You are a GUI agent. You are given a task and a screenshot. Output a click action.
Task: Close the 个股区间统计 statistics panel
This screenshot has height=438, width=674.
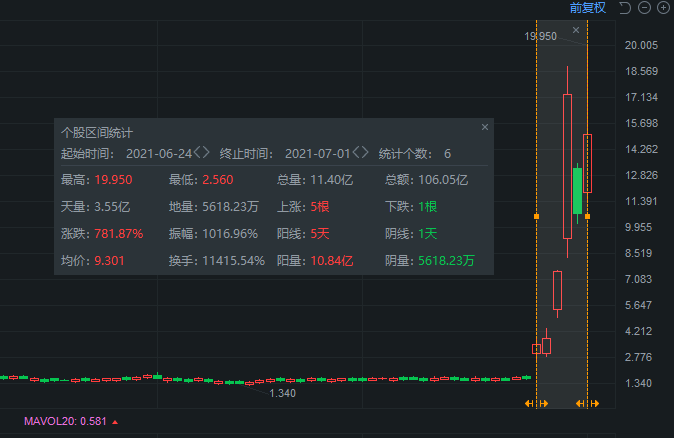click(x=485, y=128)
